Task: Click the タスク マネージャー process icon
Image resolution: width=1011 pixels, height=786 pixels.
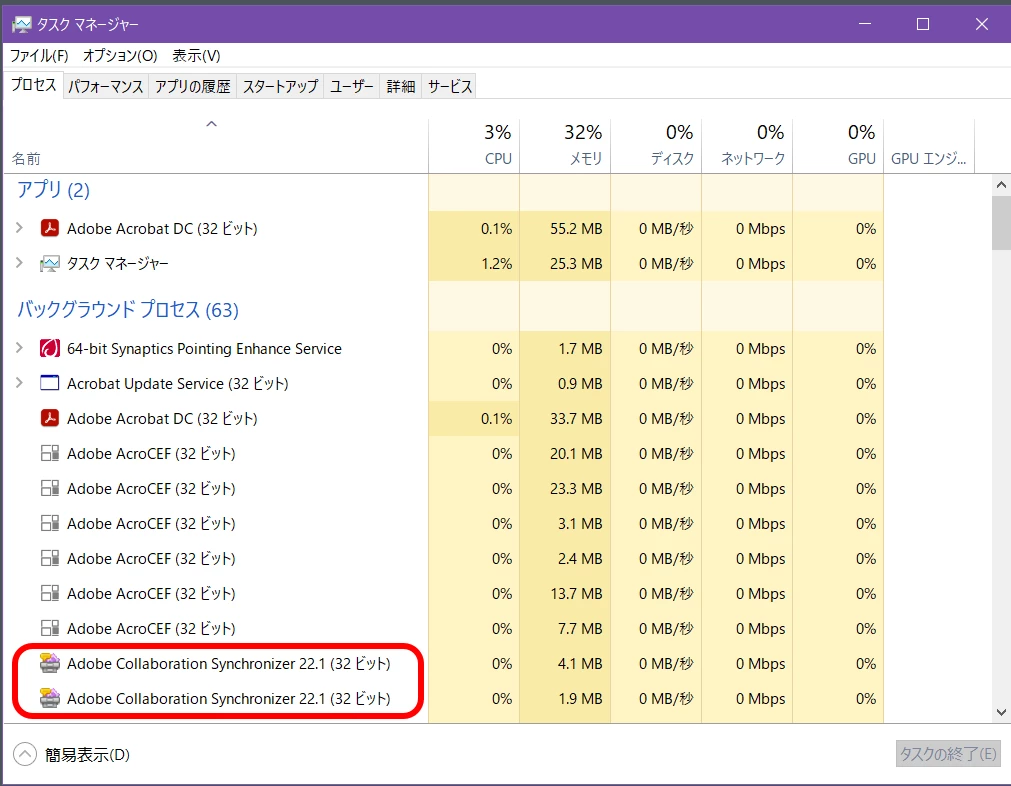Action: (x=50, y=263)
